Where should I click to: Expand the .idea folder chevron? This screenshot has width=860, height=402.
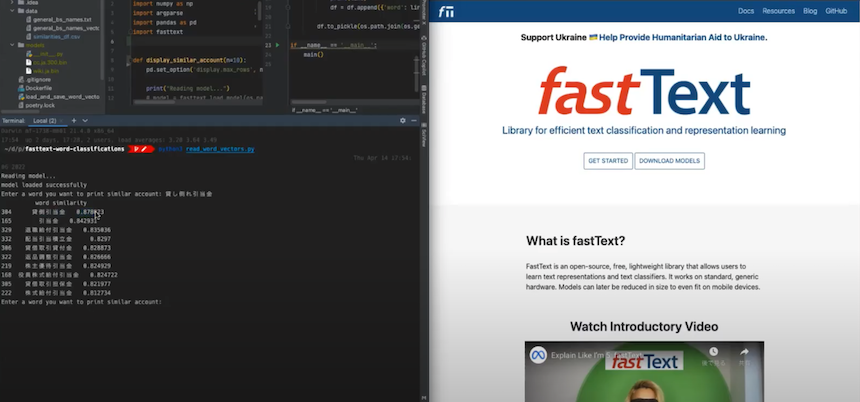click(x=13, y=3)
